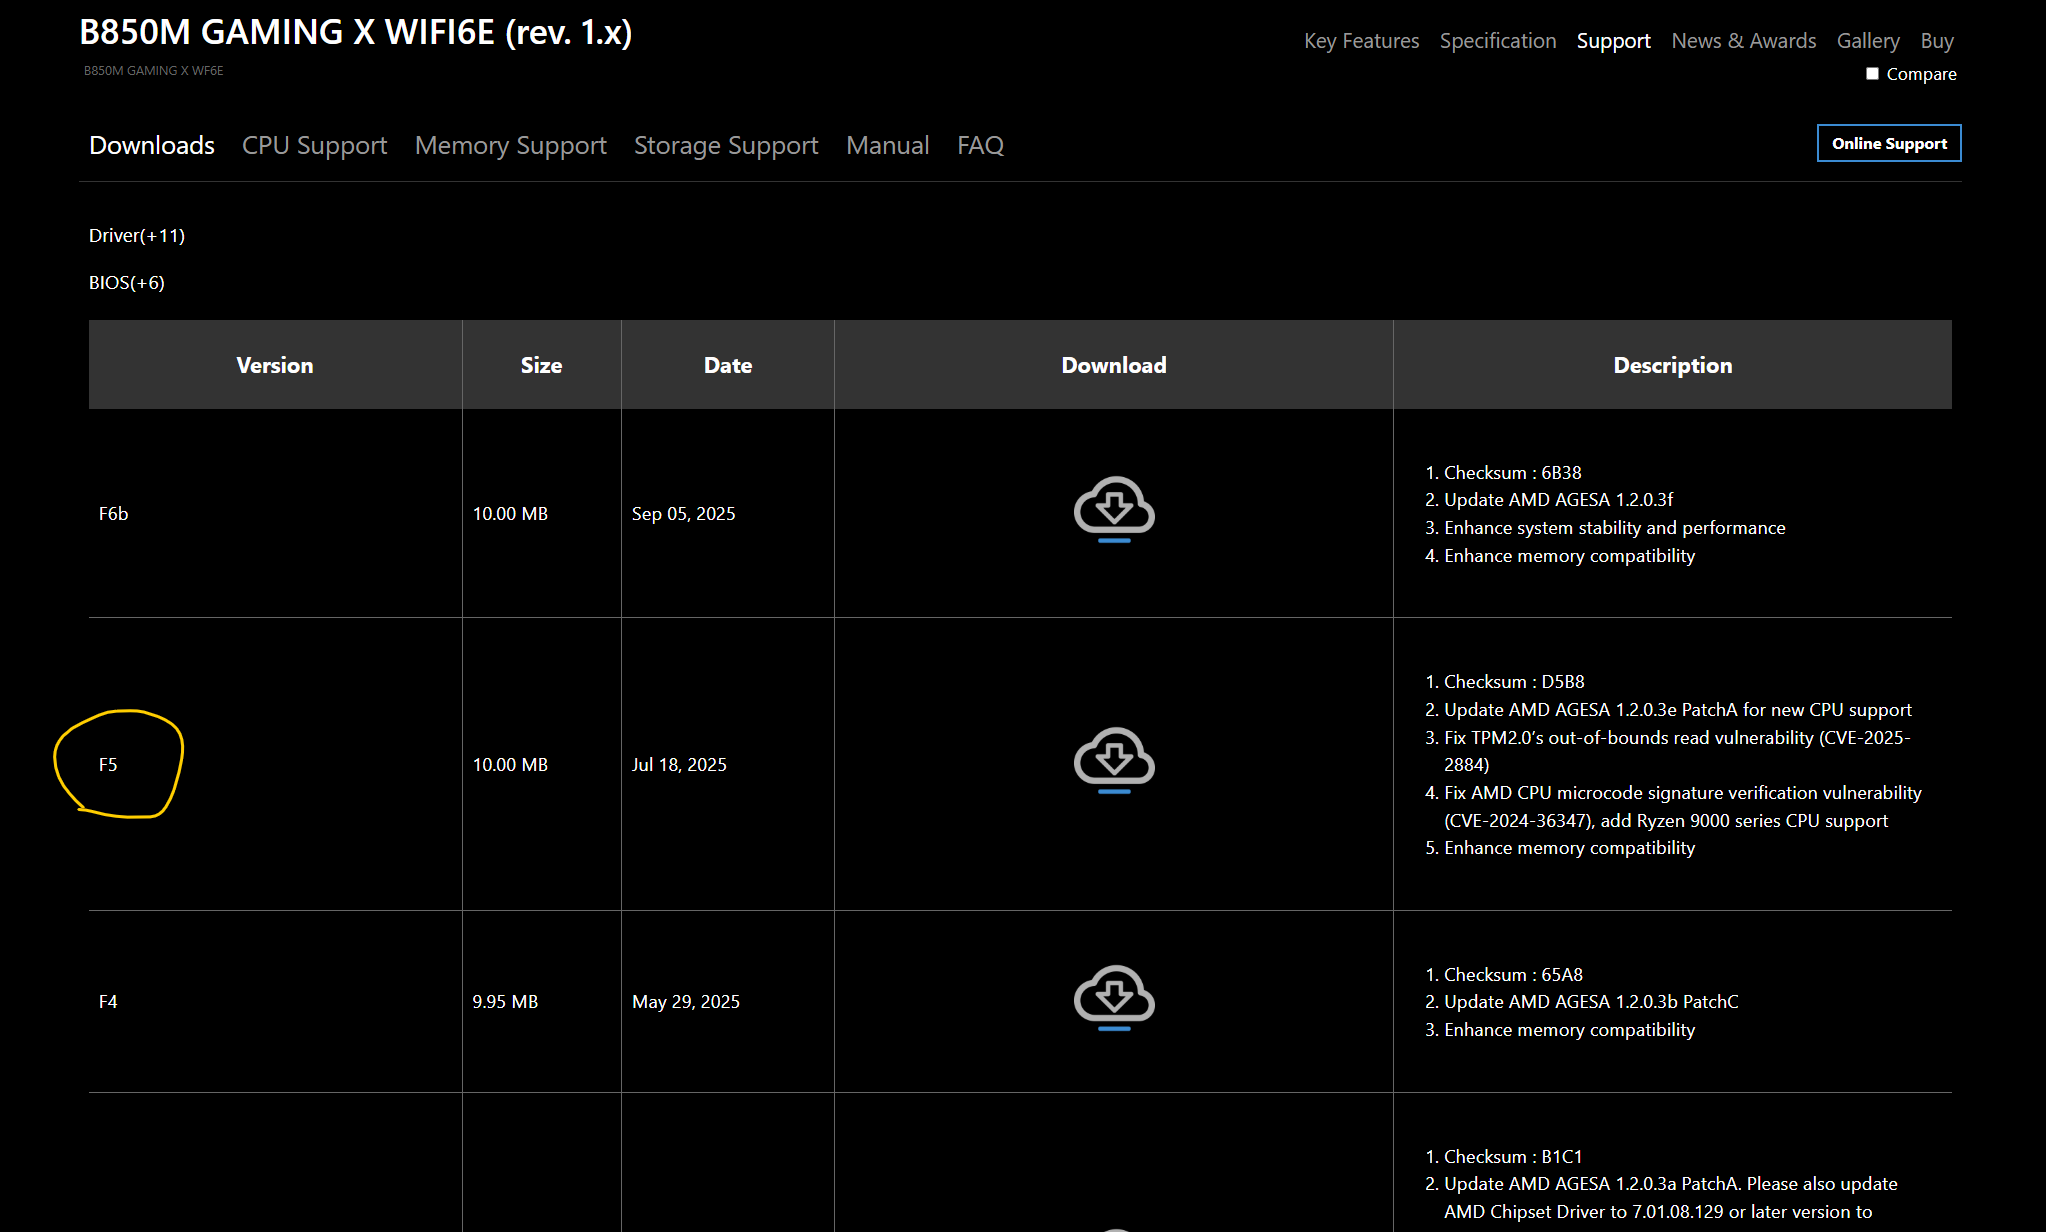Click Update AMD AGESA 1.2.0.3a PatchA line
The width and height of the screenshot is (2046, 1232).
pos(1671,1198)
